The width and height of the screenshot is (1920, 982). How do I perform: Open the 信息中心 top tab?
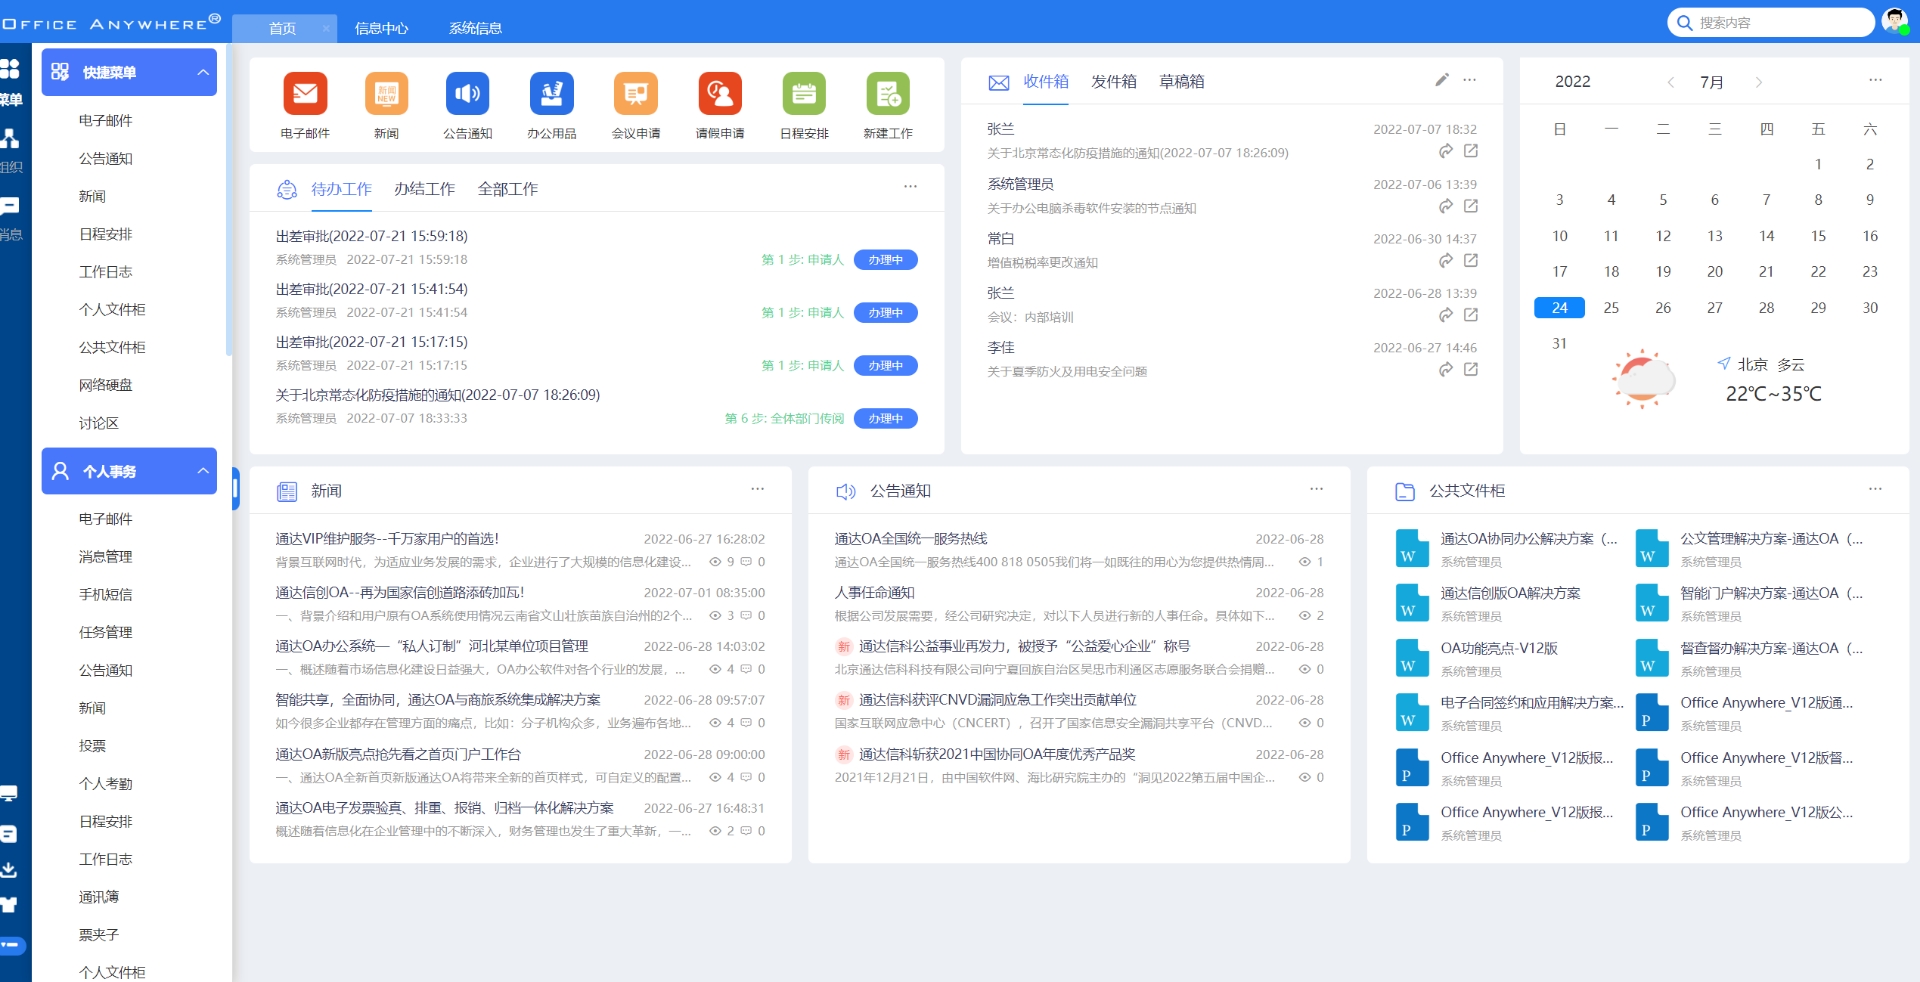tap(381, 28)
